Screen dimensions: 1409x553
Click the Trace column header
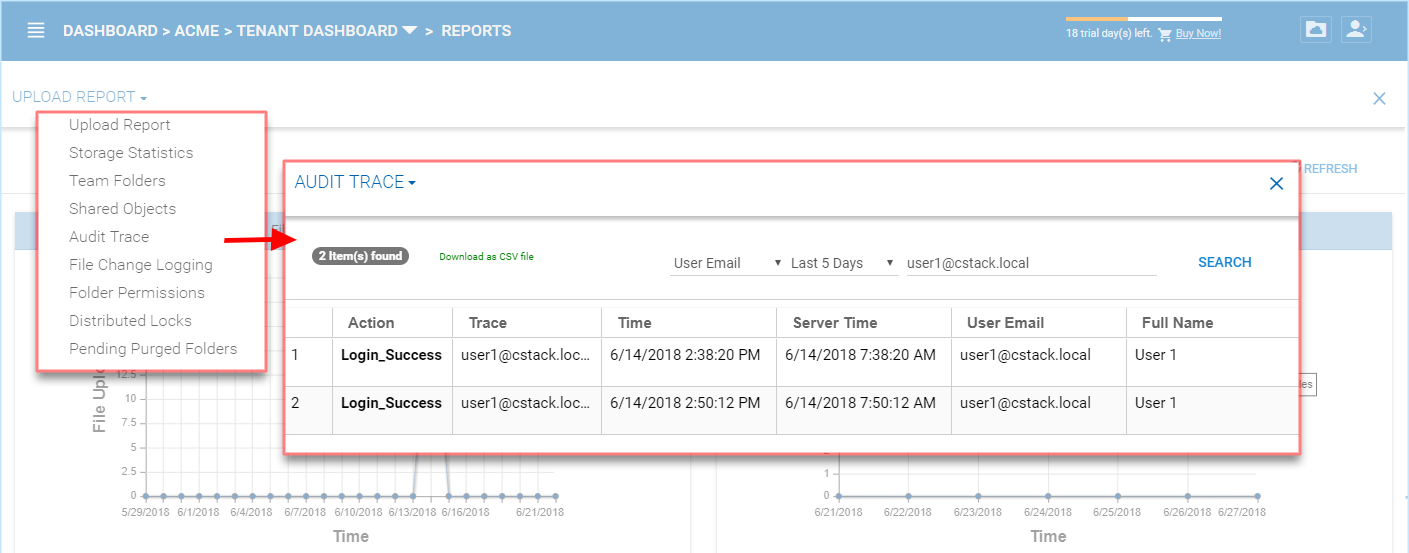tap(488, 323)
